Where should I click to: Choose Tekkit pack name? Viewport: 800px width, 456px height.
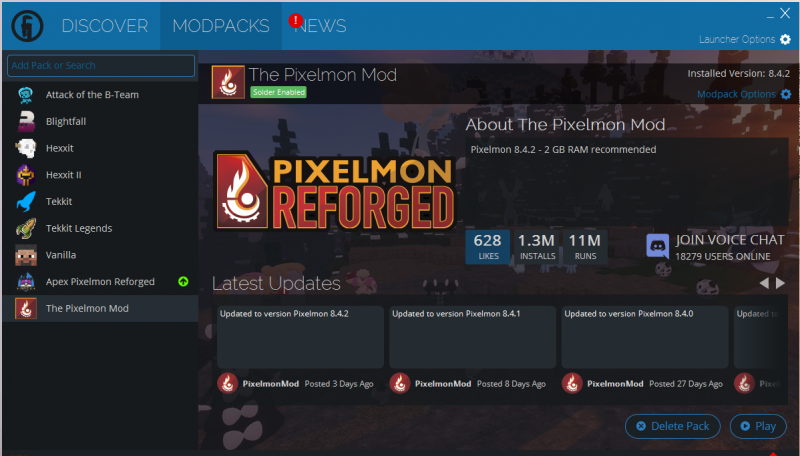point(59,201)
